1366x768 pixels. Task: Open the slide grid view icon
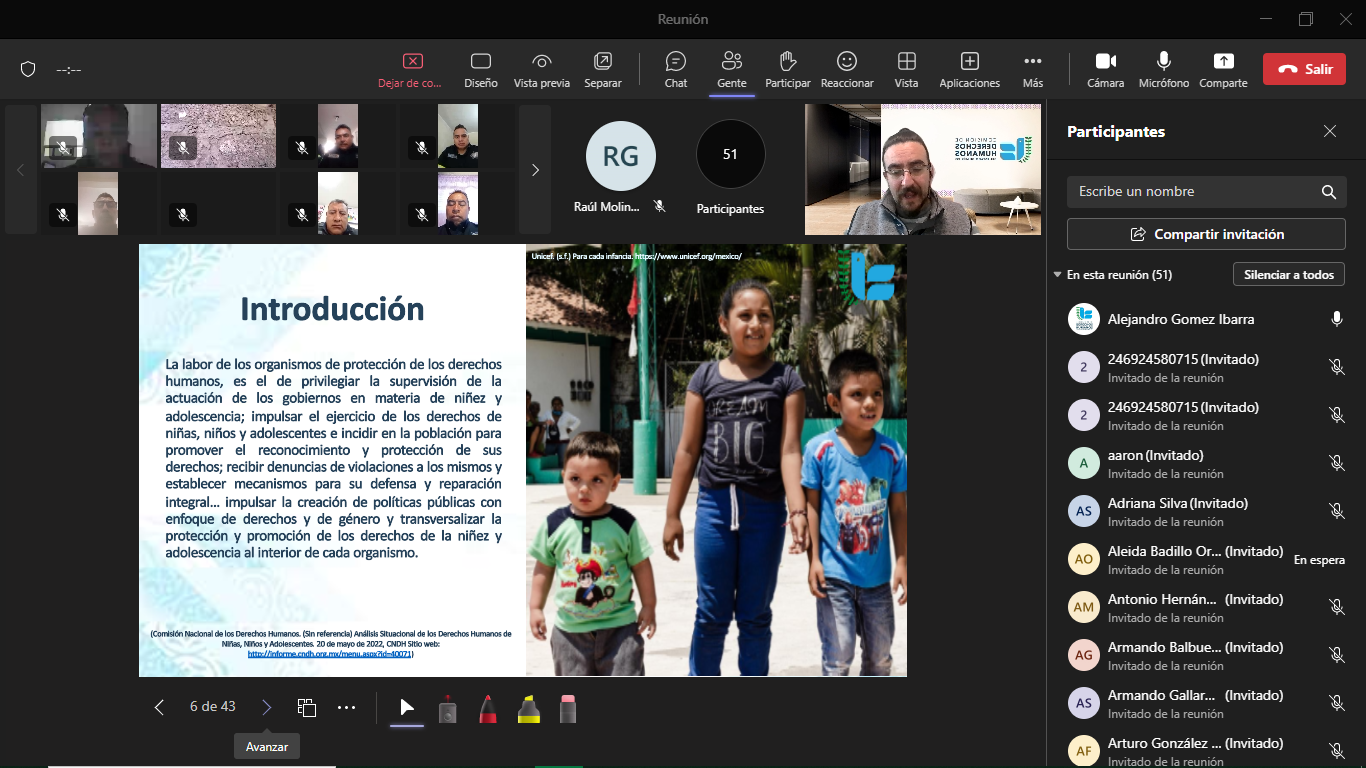click(307, 707)
